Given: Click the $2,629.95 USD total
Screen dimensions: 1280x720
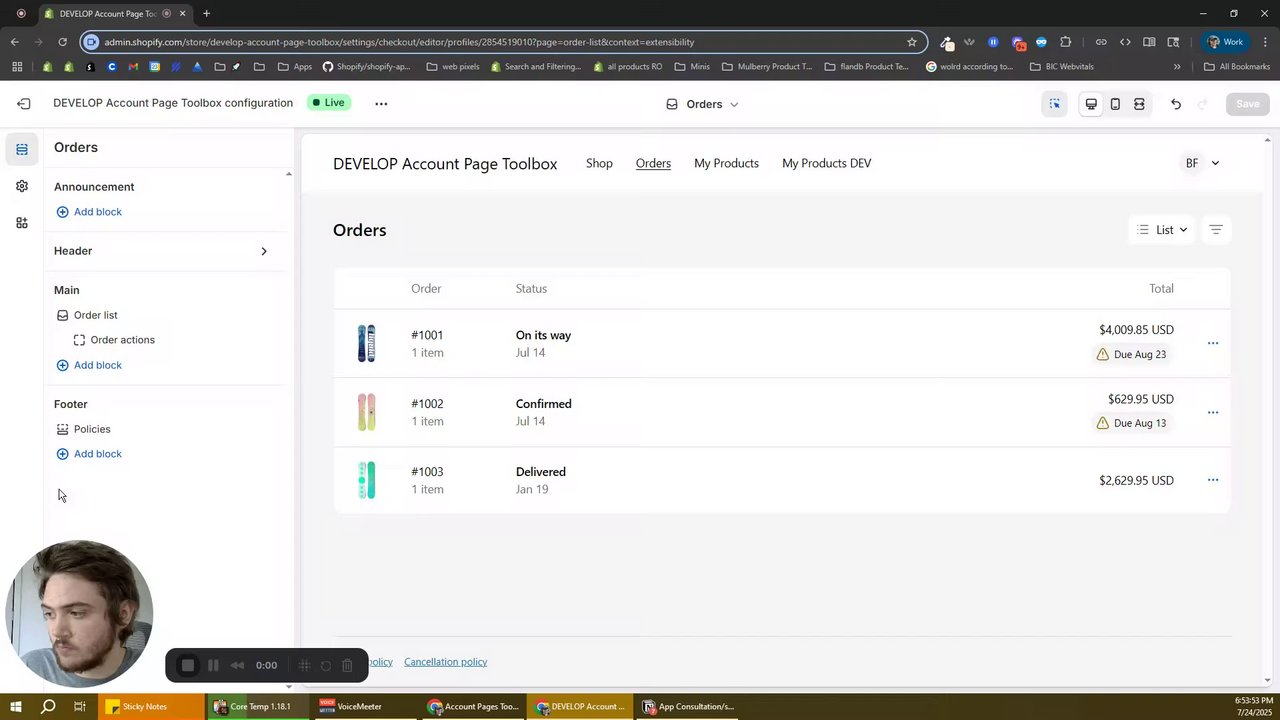Looking at the screenshot, I should click(x=1136, y=480).
